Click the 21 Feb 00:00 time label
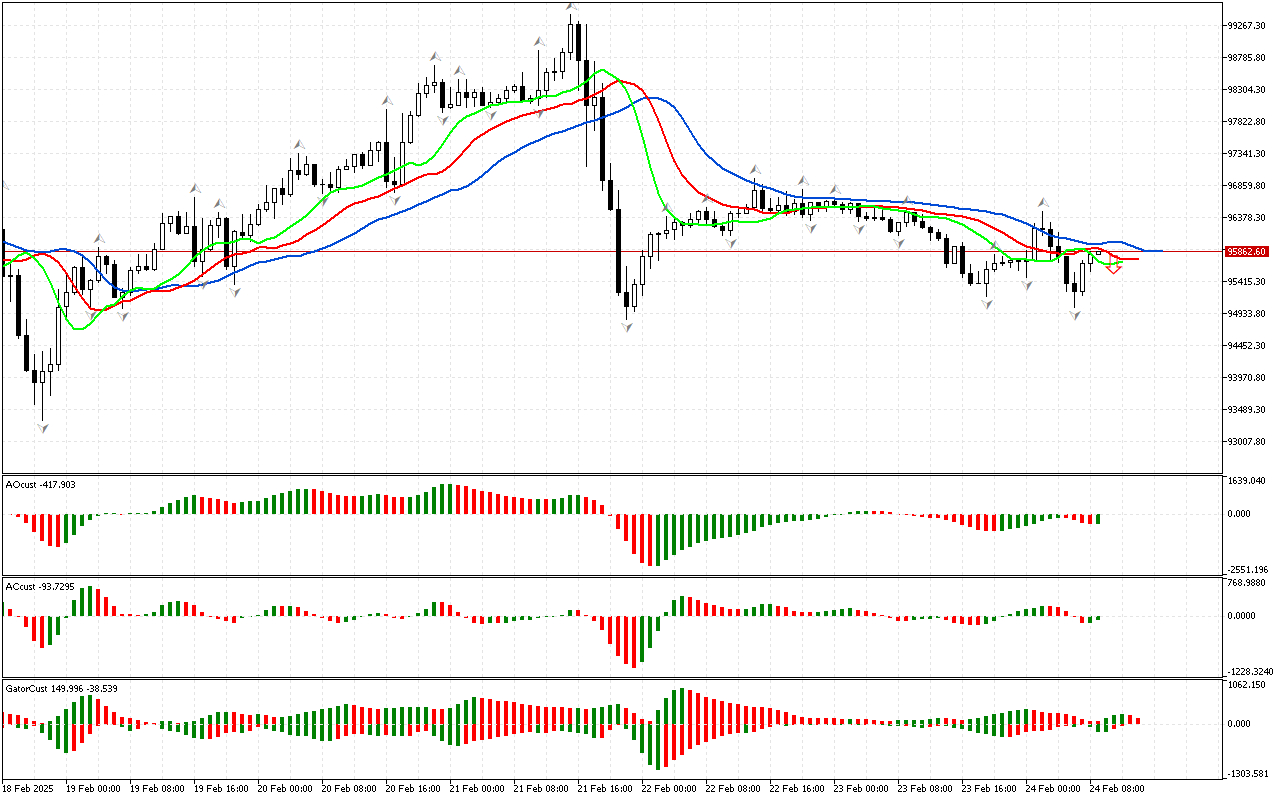 (477, 789)
